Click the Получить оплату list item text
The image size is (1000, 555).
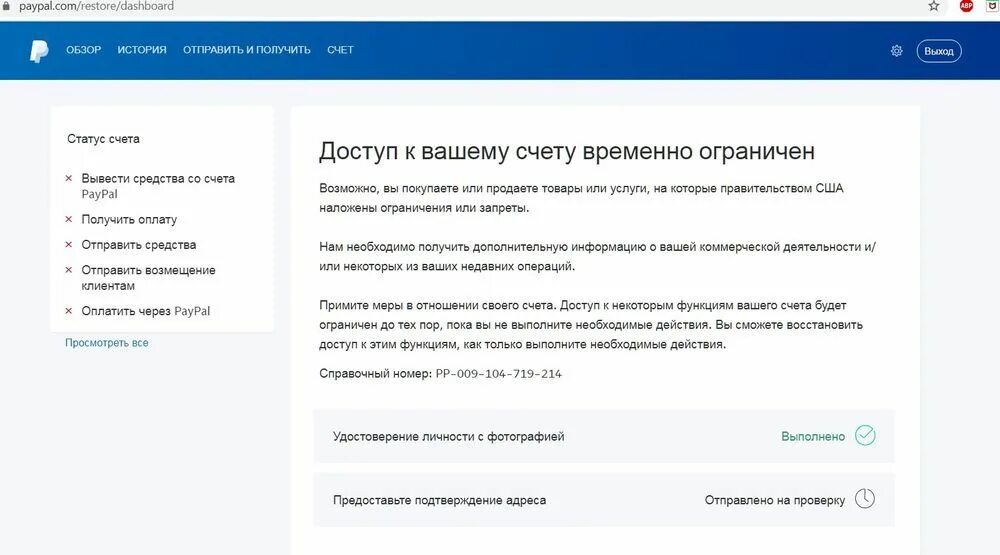click(129, 219)
